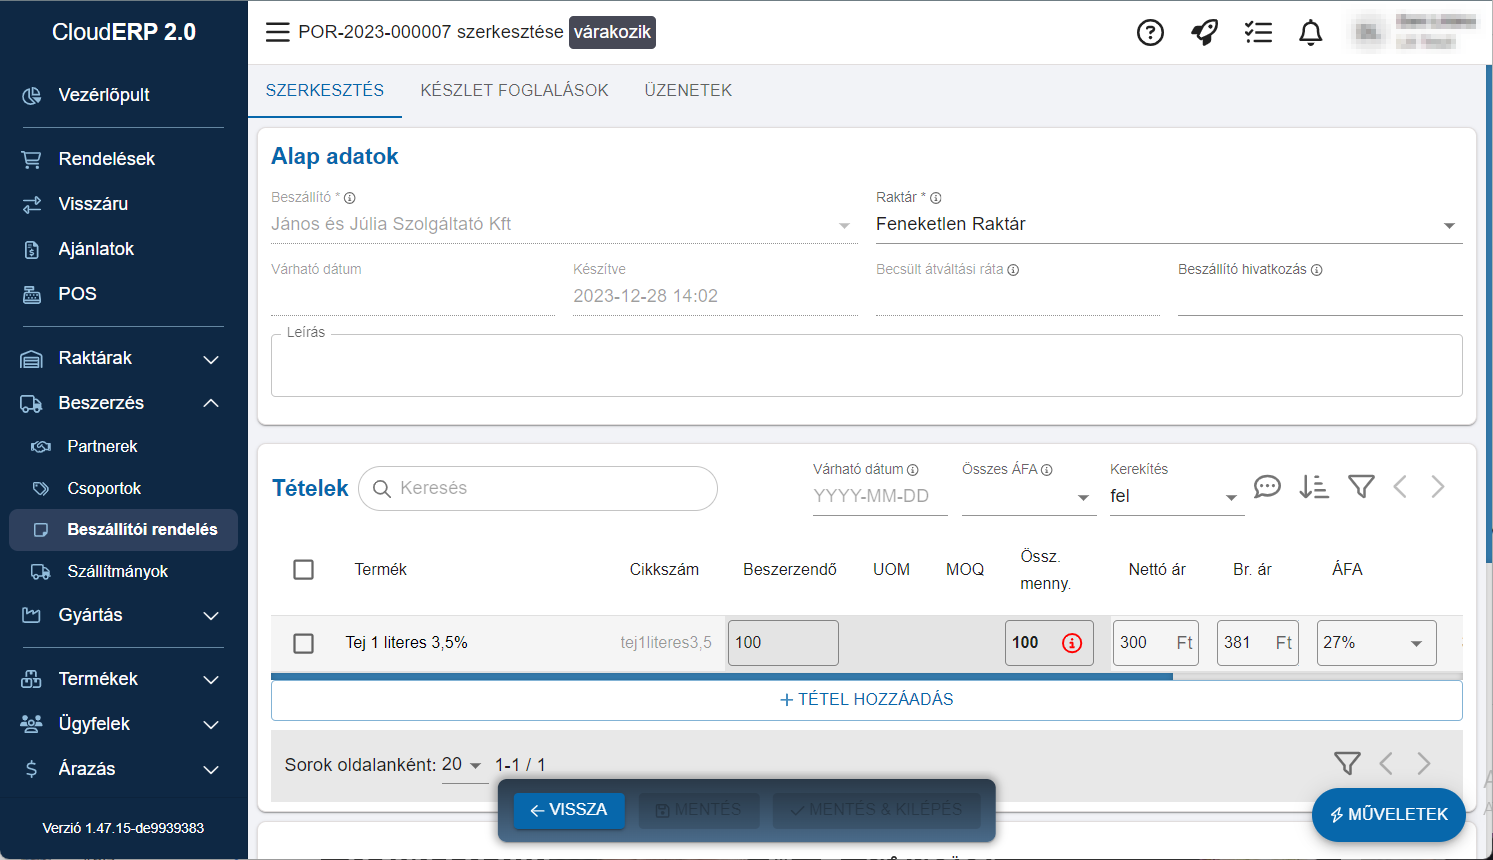Open the notifications bell
Viewport: 1493px width, 860px height.
pyautogui.click(x=1310, y=33)
